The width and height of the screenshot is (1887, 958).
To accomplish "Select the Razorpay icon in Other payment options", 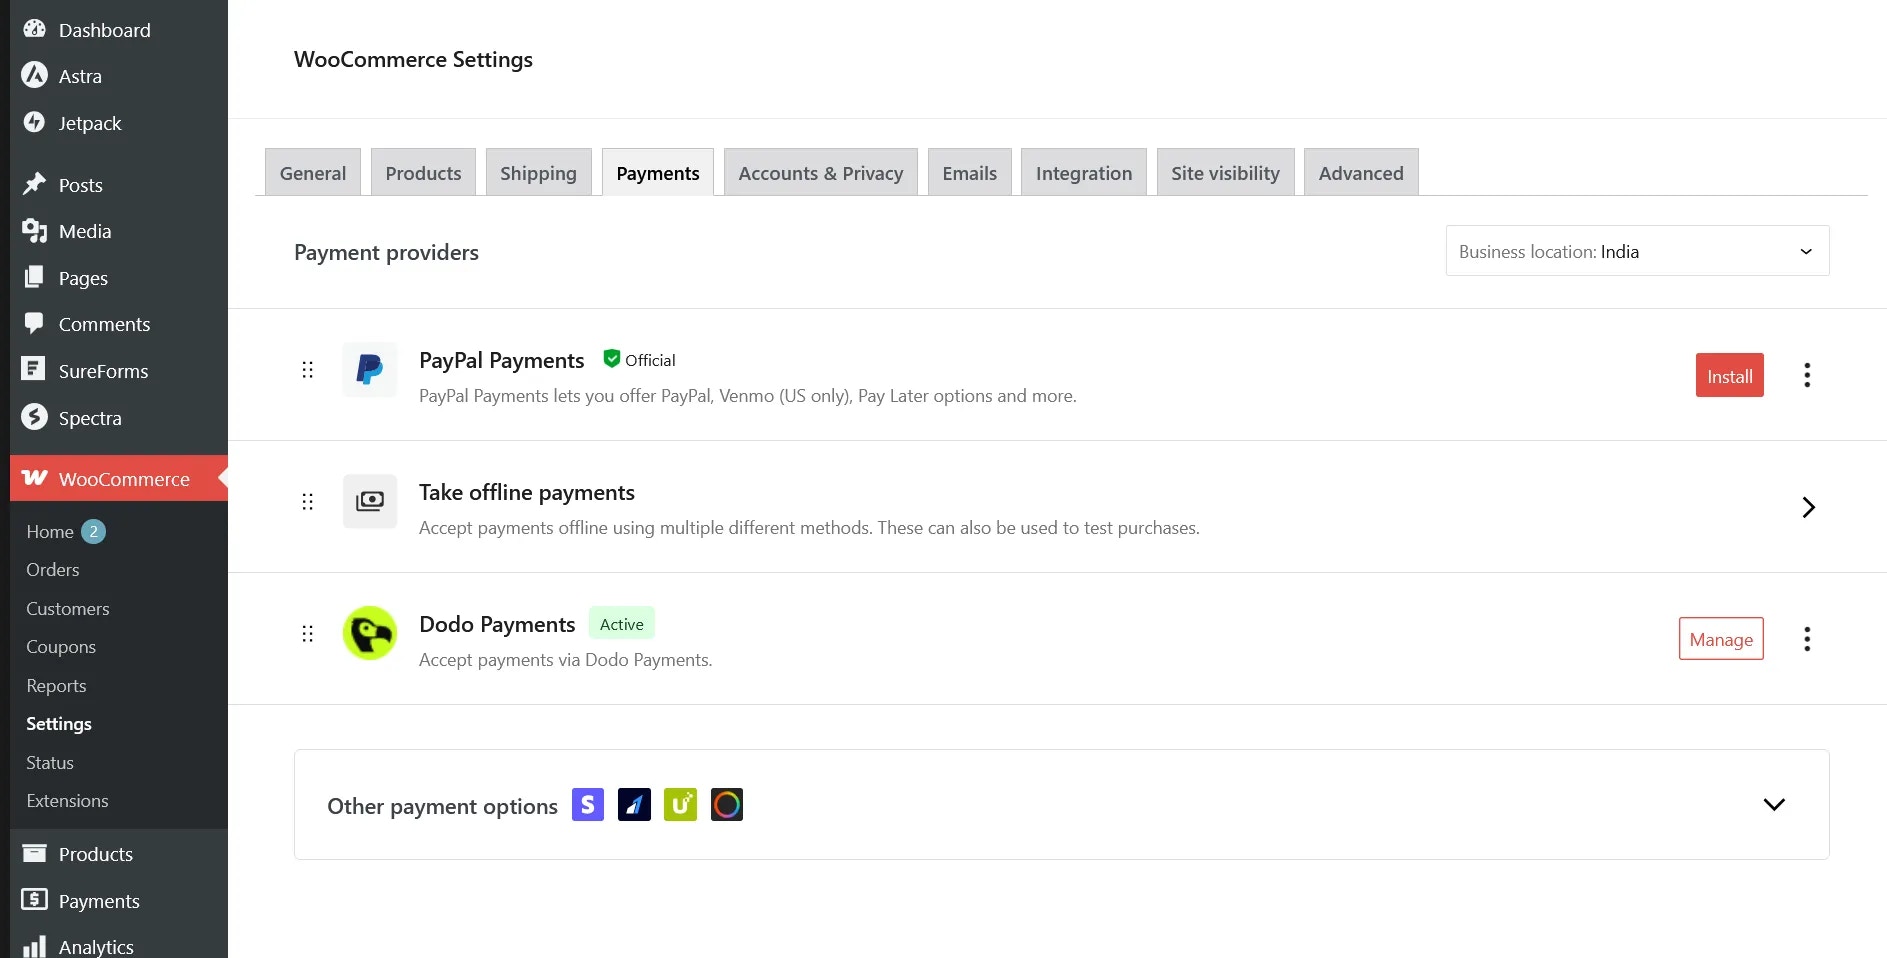I will (x=634, y=805).
